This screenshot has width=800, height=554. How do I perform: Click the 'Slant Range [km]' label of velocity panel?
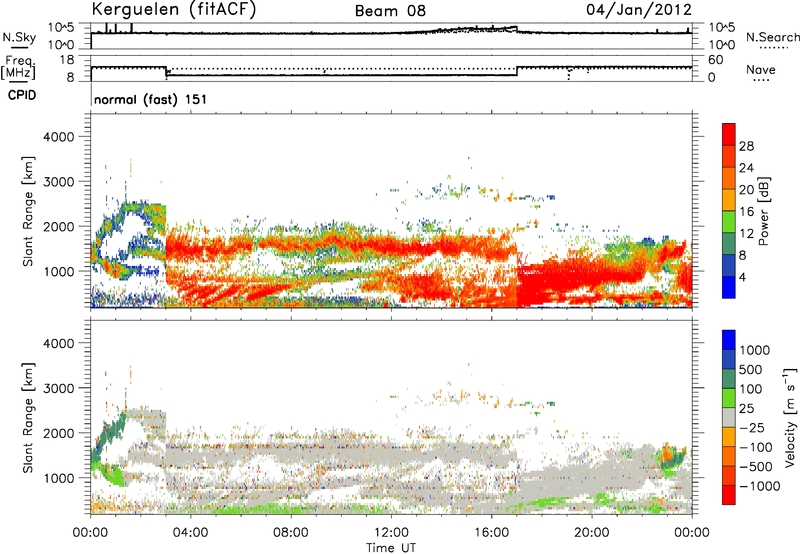point(28,418)
